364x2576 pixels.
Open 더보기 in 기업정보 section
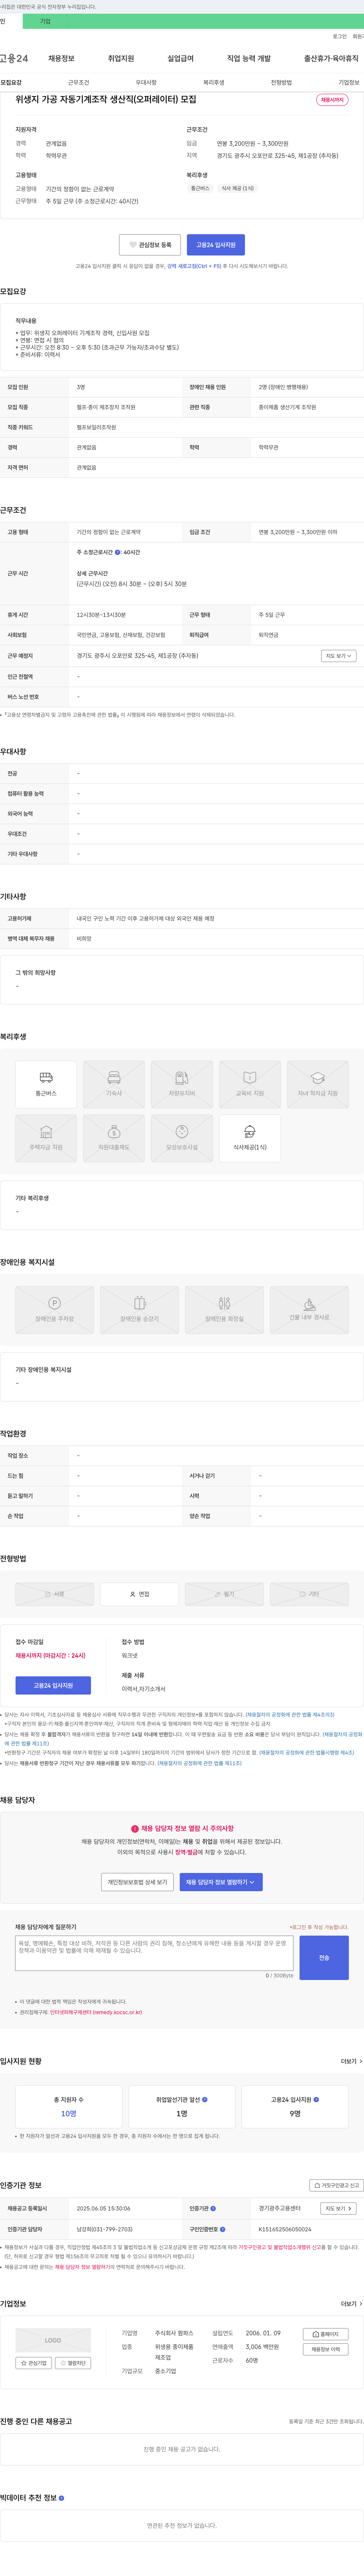pyautogui.click(x=351, y=2304)
